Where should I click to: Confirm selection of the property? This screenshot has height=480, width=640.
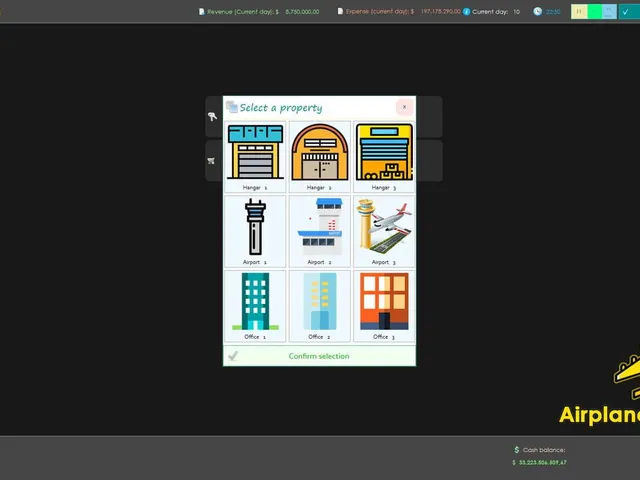point(320,356)
